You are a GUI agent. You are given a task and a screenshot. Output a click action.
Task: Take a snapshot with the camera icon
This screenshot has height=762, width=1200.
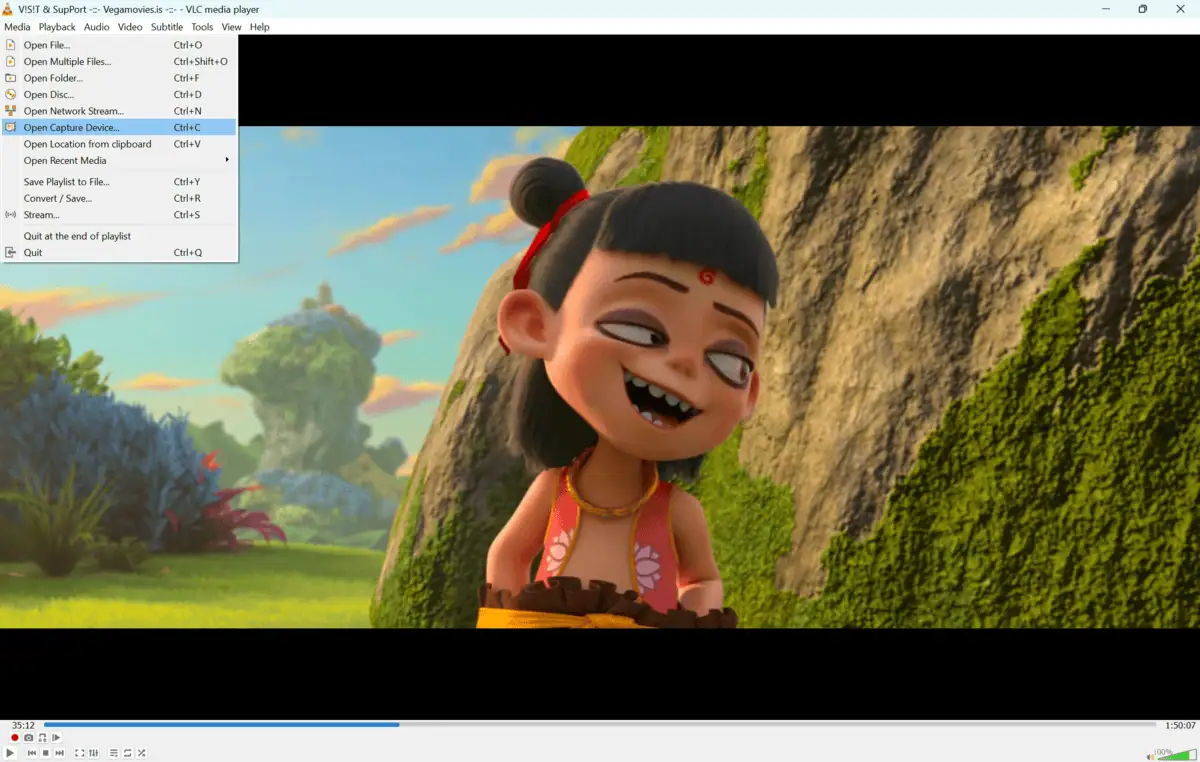(x=28, y=738)
